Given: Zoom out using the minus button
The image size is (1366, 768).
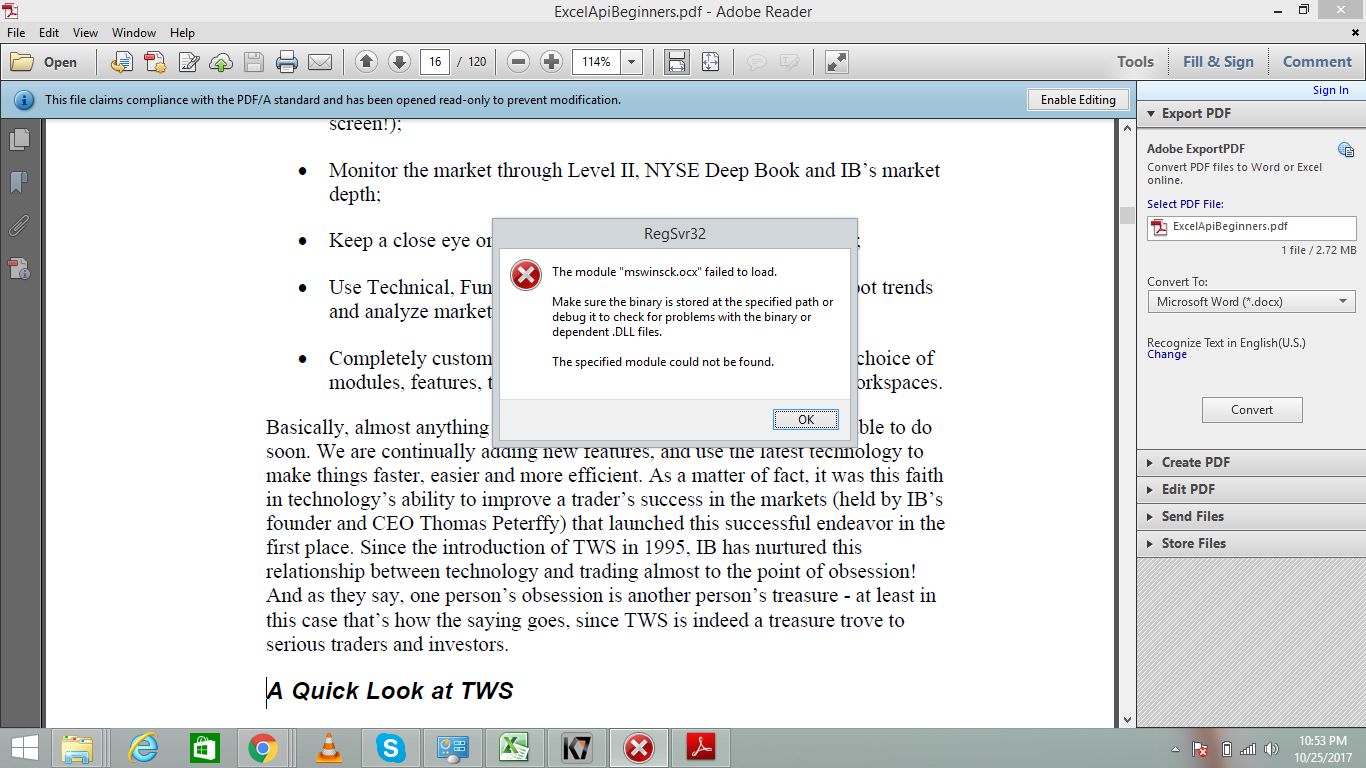Looking at the screenshot, I should (518, 62).
